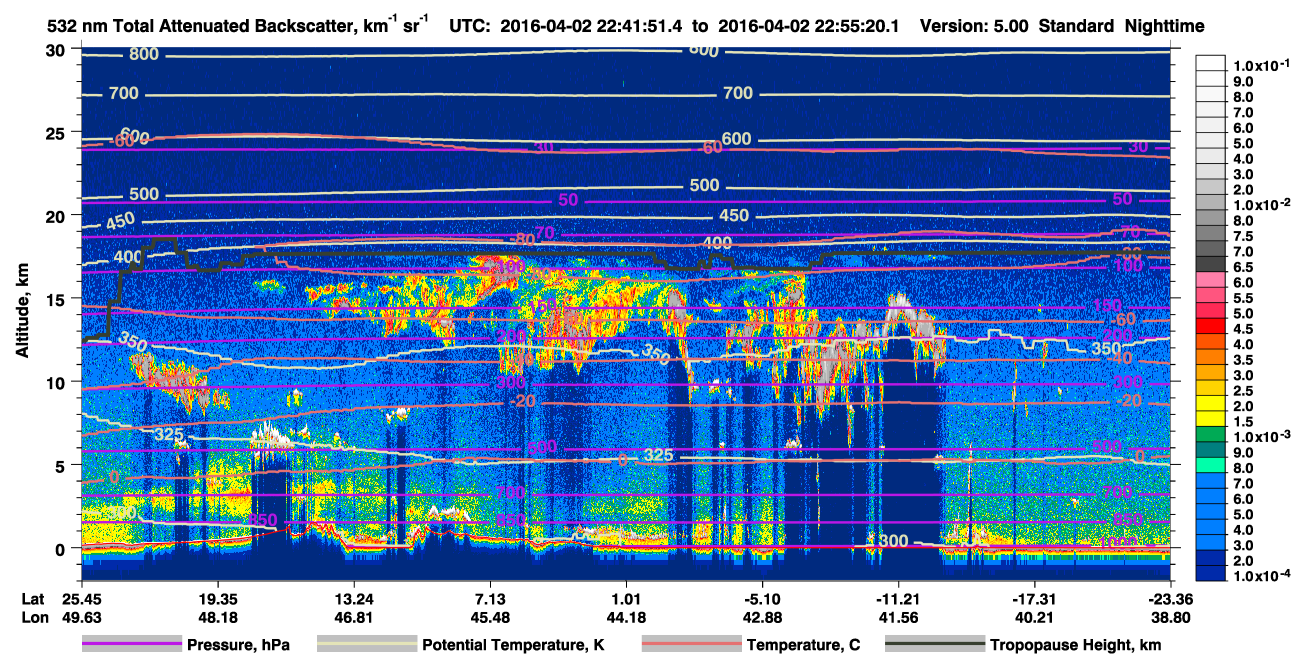This screenshot has height=667, width=1300.
Task: Click altitude axis tick label 20
Action: pyautogui.click(x=57, y=216)
